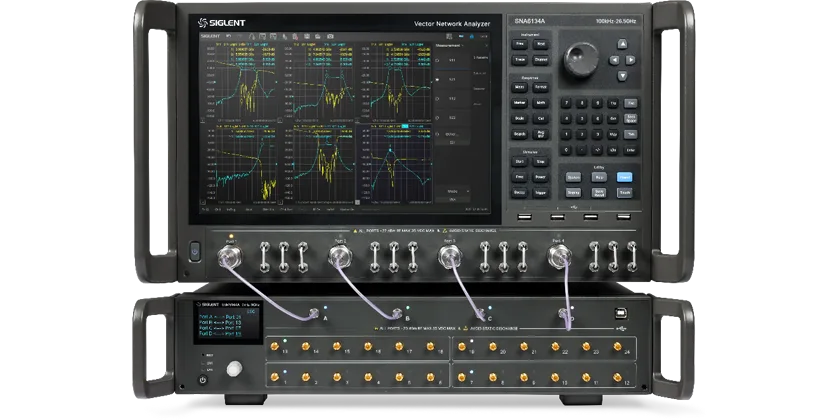Hit the down arrow key beside the knob

click(x=622, y=76)
